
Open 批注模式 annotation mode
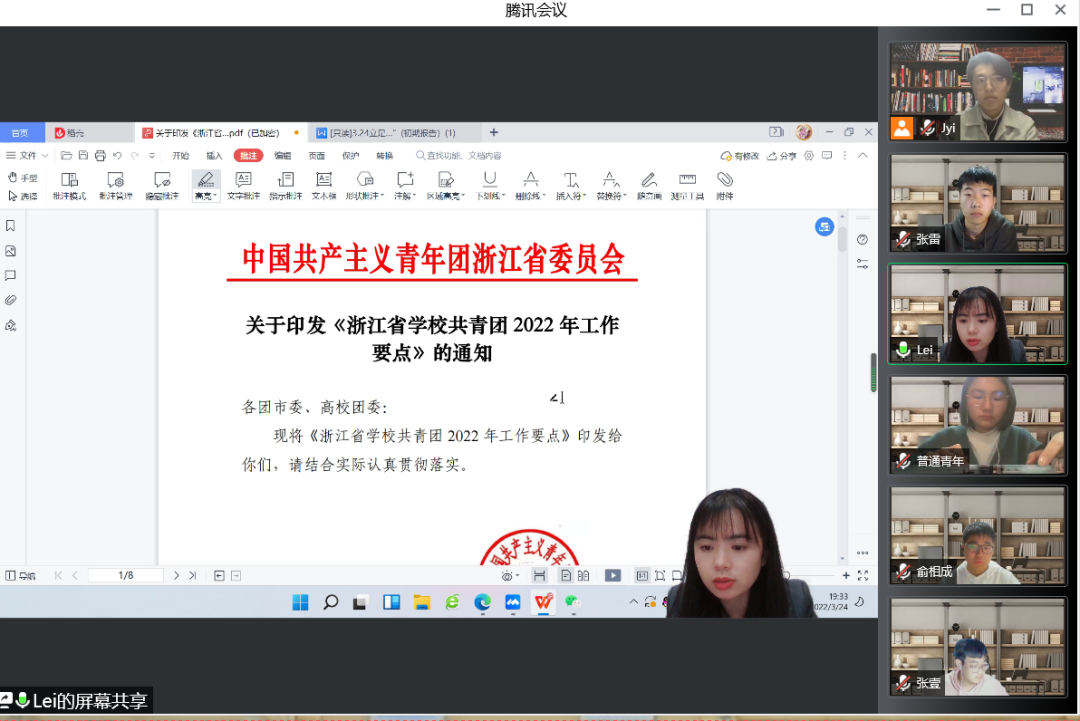(69, 186)
